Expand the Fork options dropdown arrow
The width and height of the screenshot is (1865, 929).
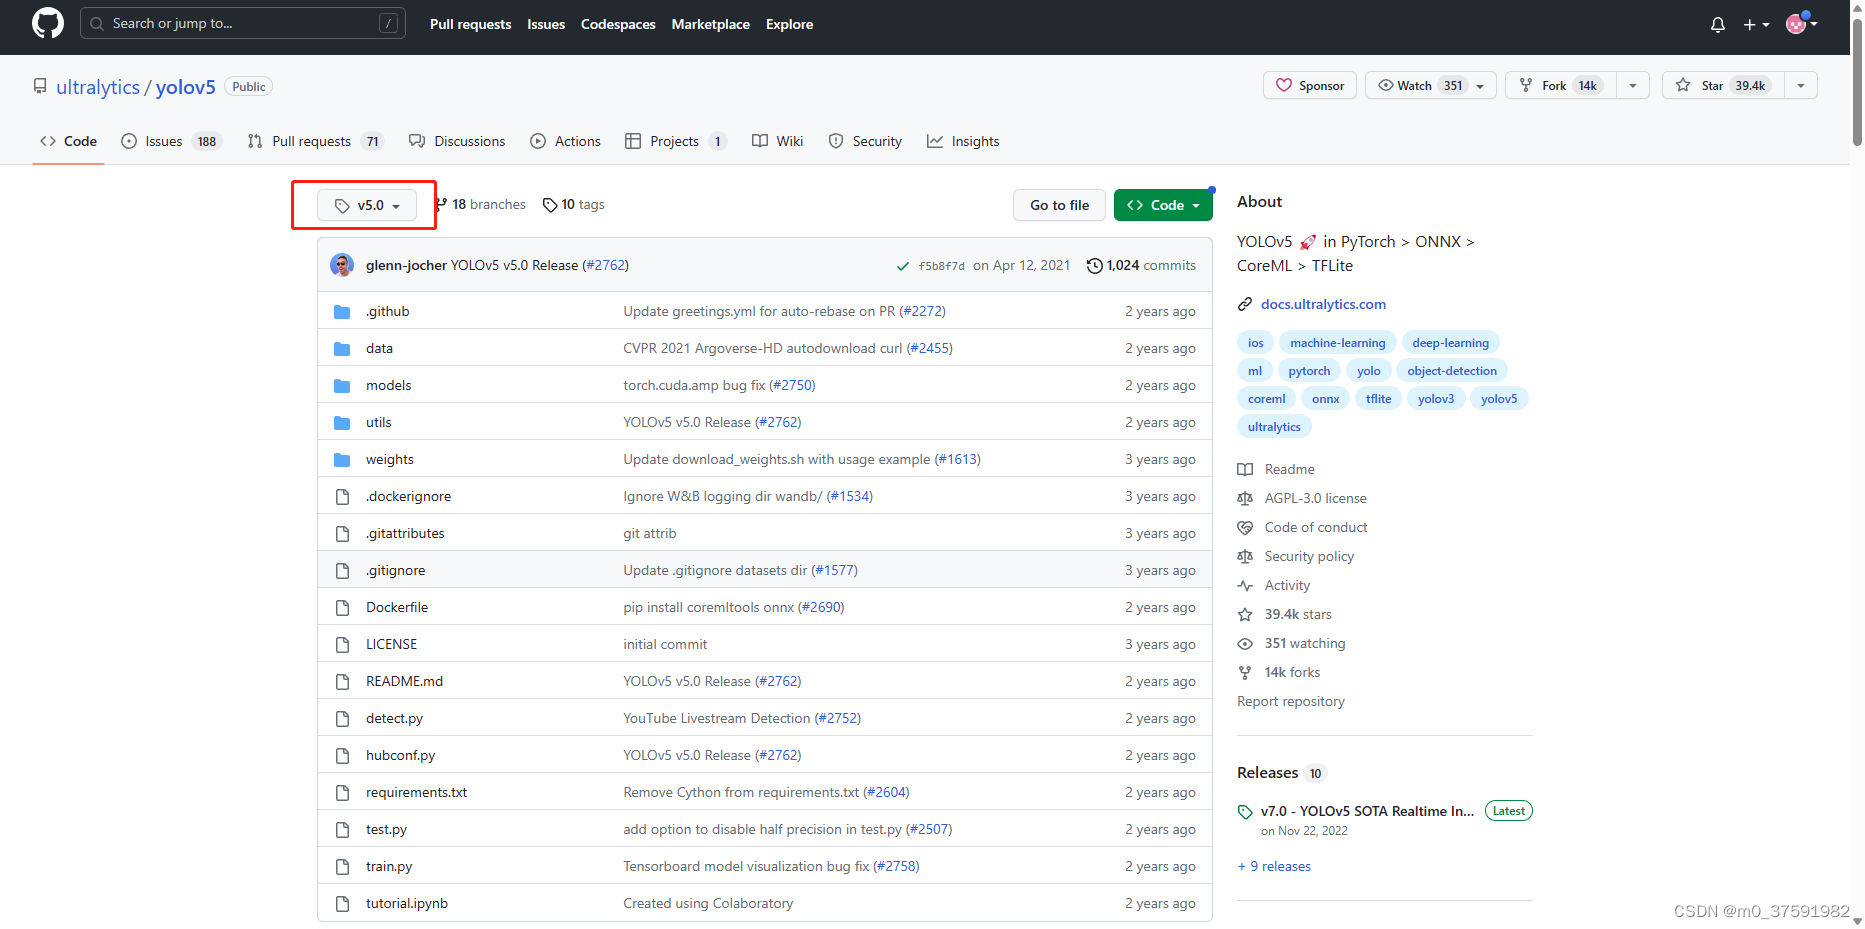coord(1633,85)
